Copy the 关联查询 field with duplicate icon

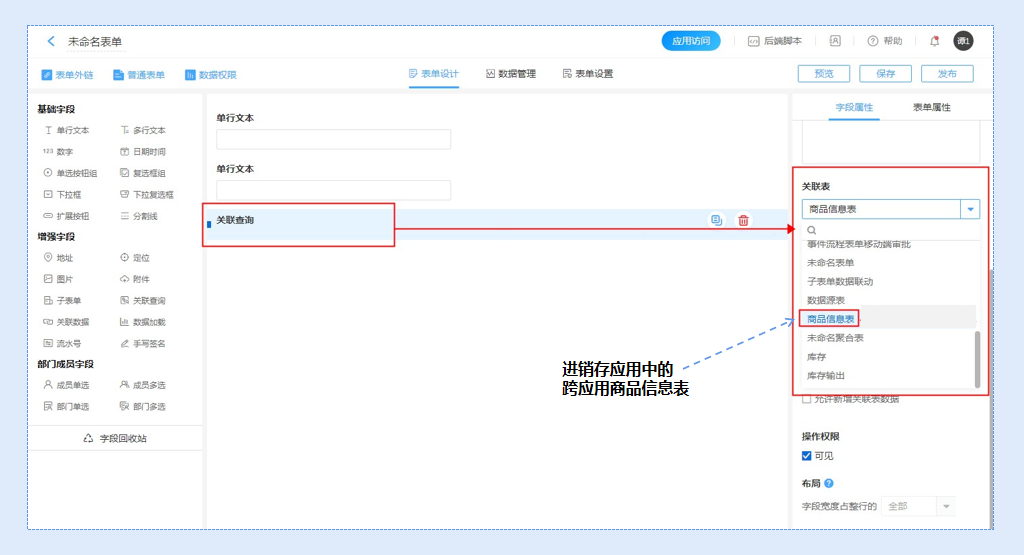tap(716, 220)
